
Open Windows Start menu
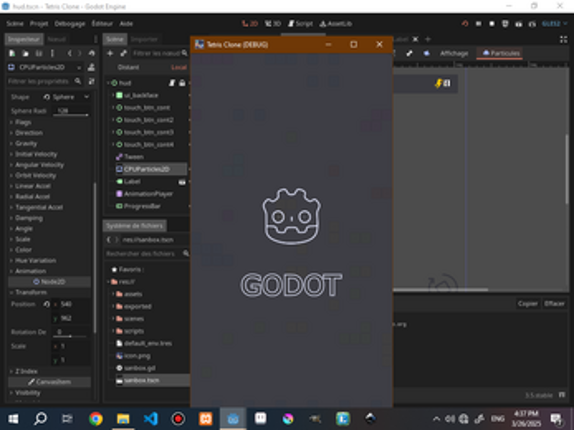point(13,418)
